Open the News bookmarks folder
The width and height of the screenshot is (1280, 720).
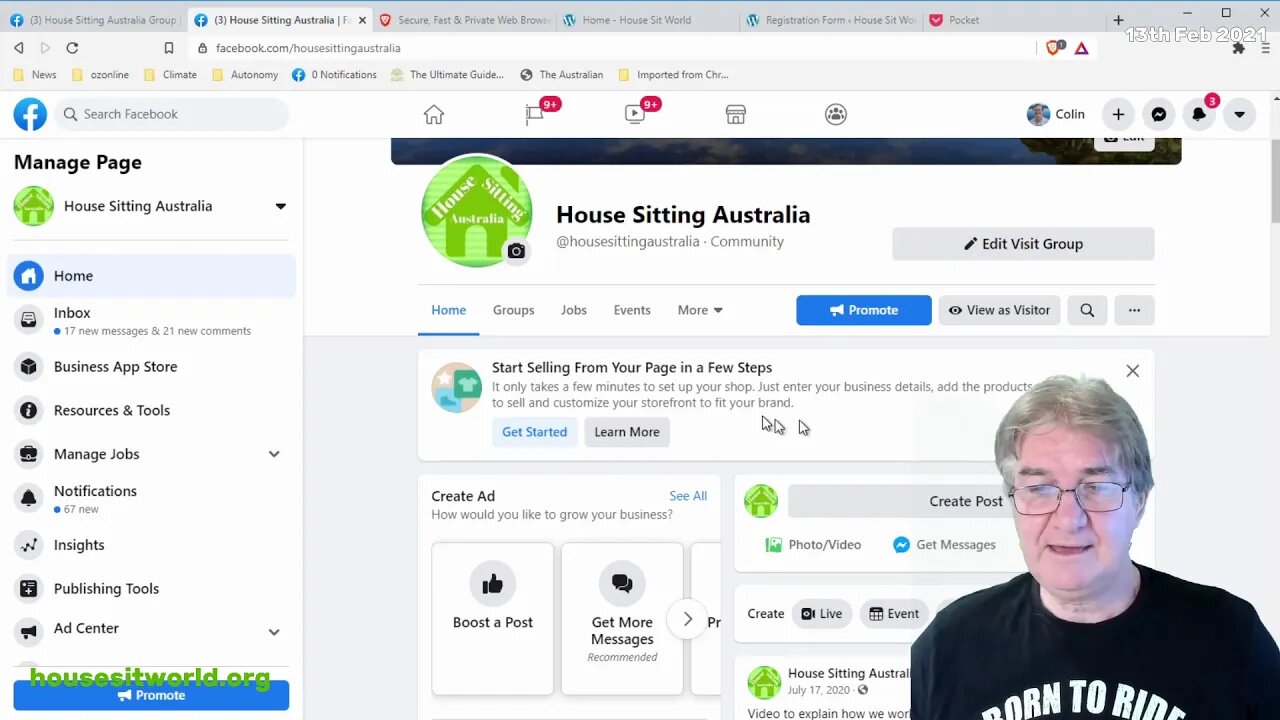[35, 75]
